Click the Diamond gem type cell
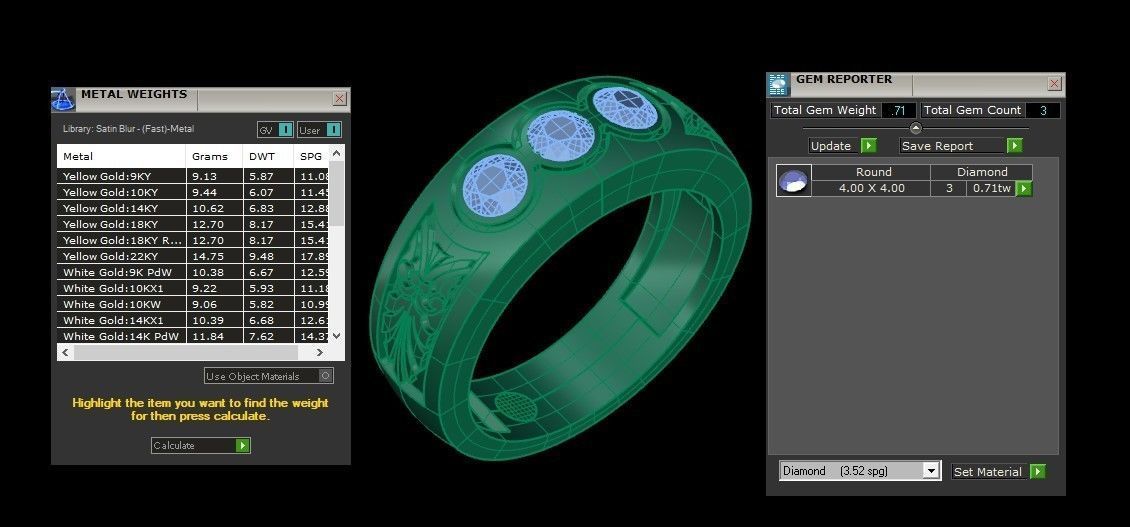 coord(982,172)
